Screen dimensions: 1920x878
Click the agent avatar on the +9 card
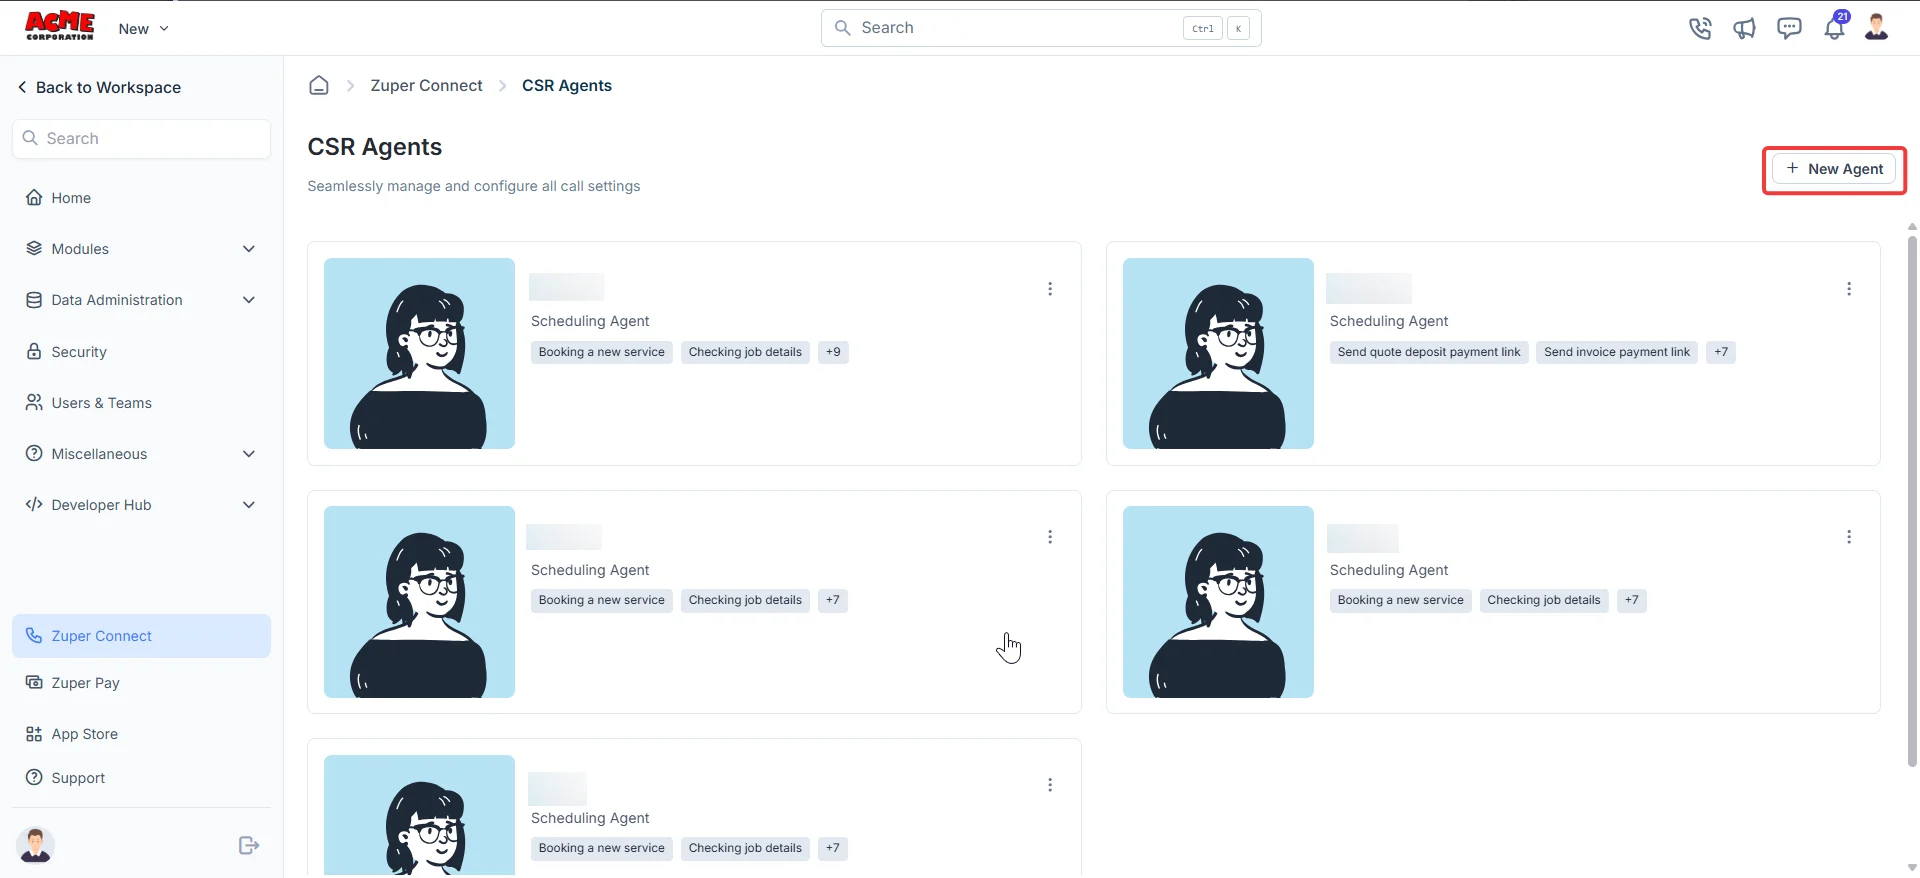[x=419, y=353]
